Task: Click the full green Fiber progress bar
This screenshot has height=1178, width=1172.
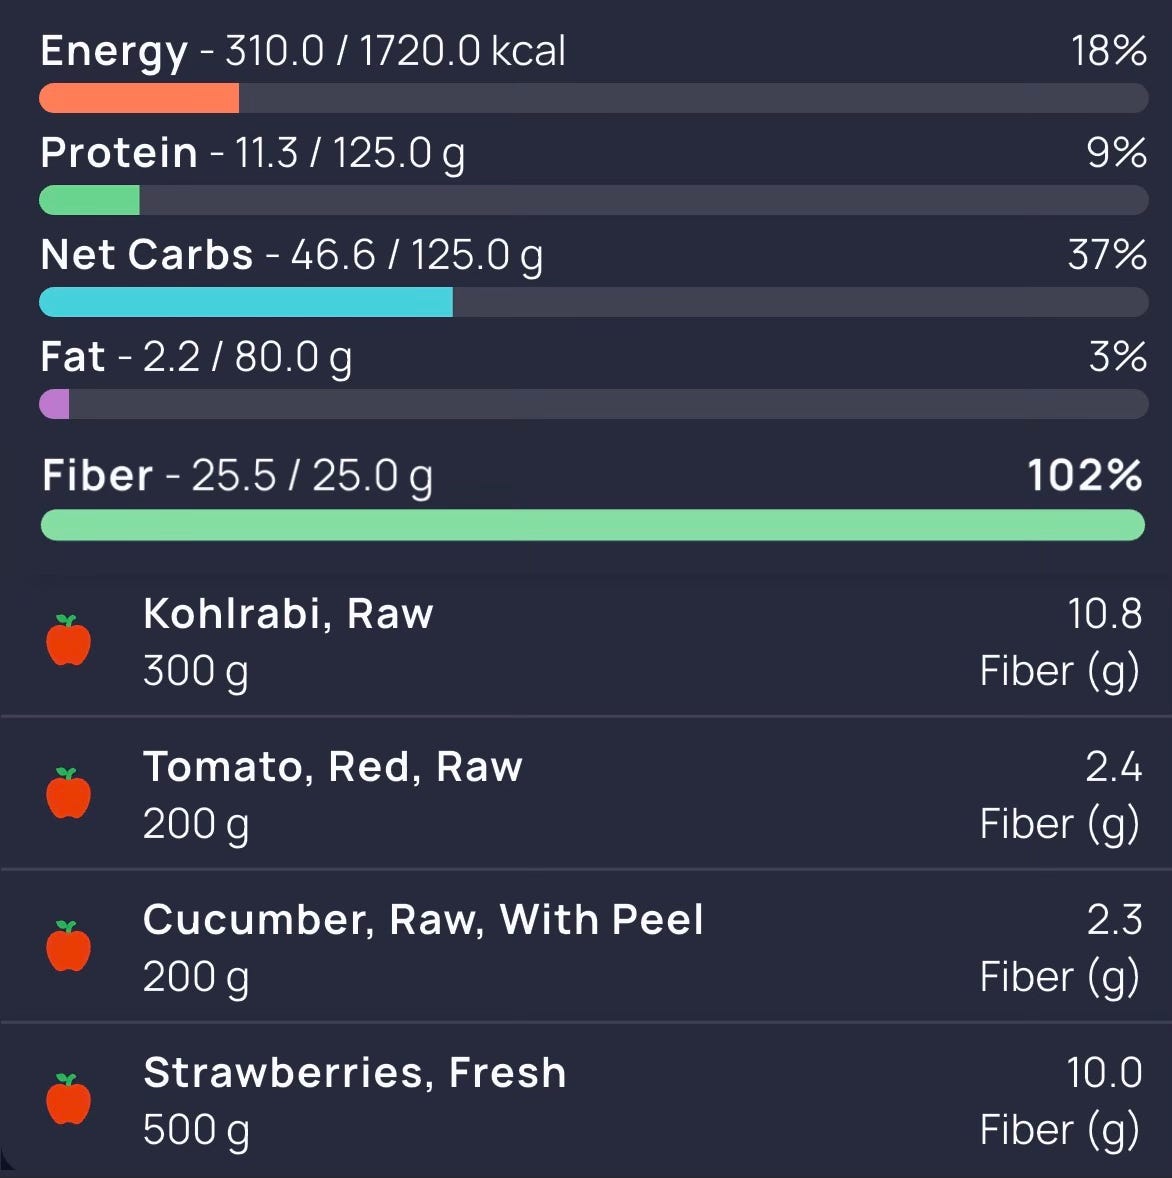Action: coord(593,525)
